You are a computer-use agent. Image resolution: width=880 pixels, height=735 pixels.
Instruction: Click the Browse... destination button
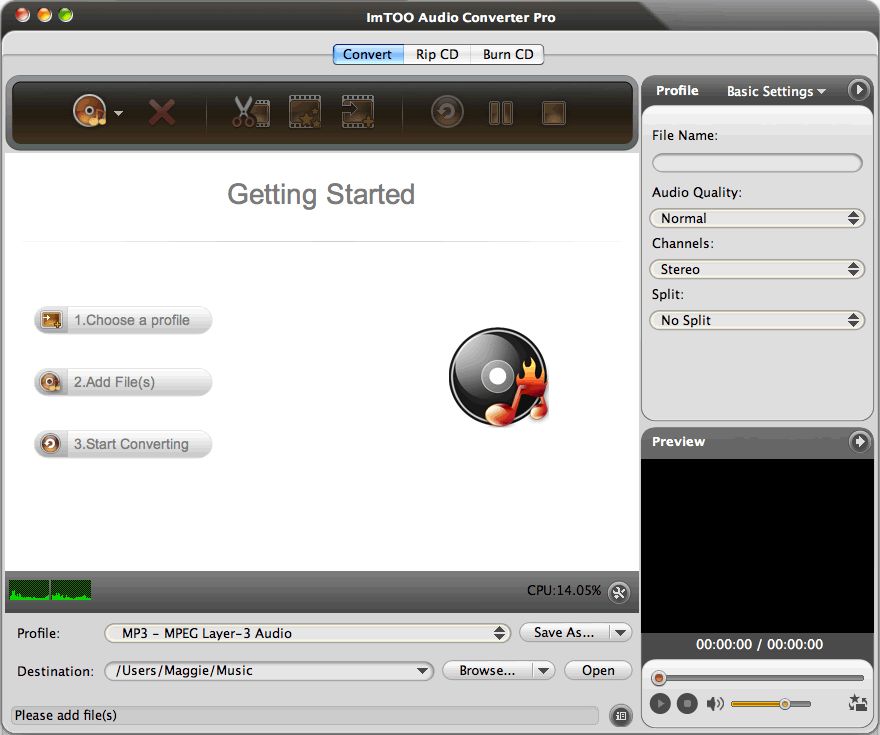487,671
